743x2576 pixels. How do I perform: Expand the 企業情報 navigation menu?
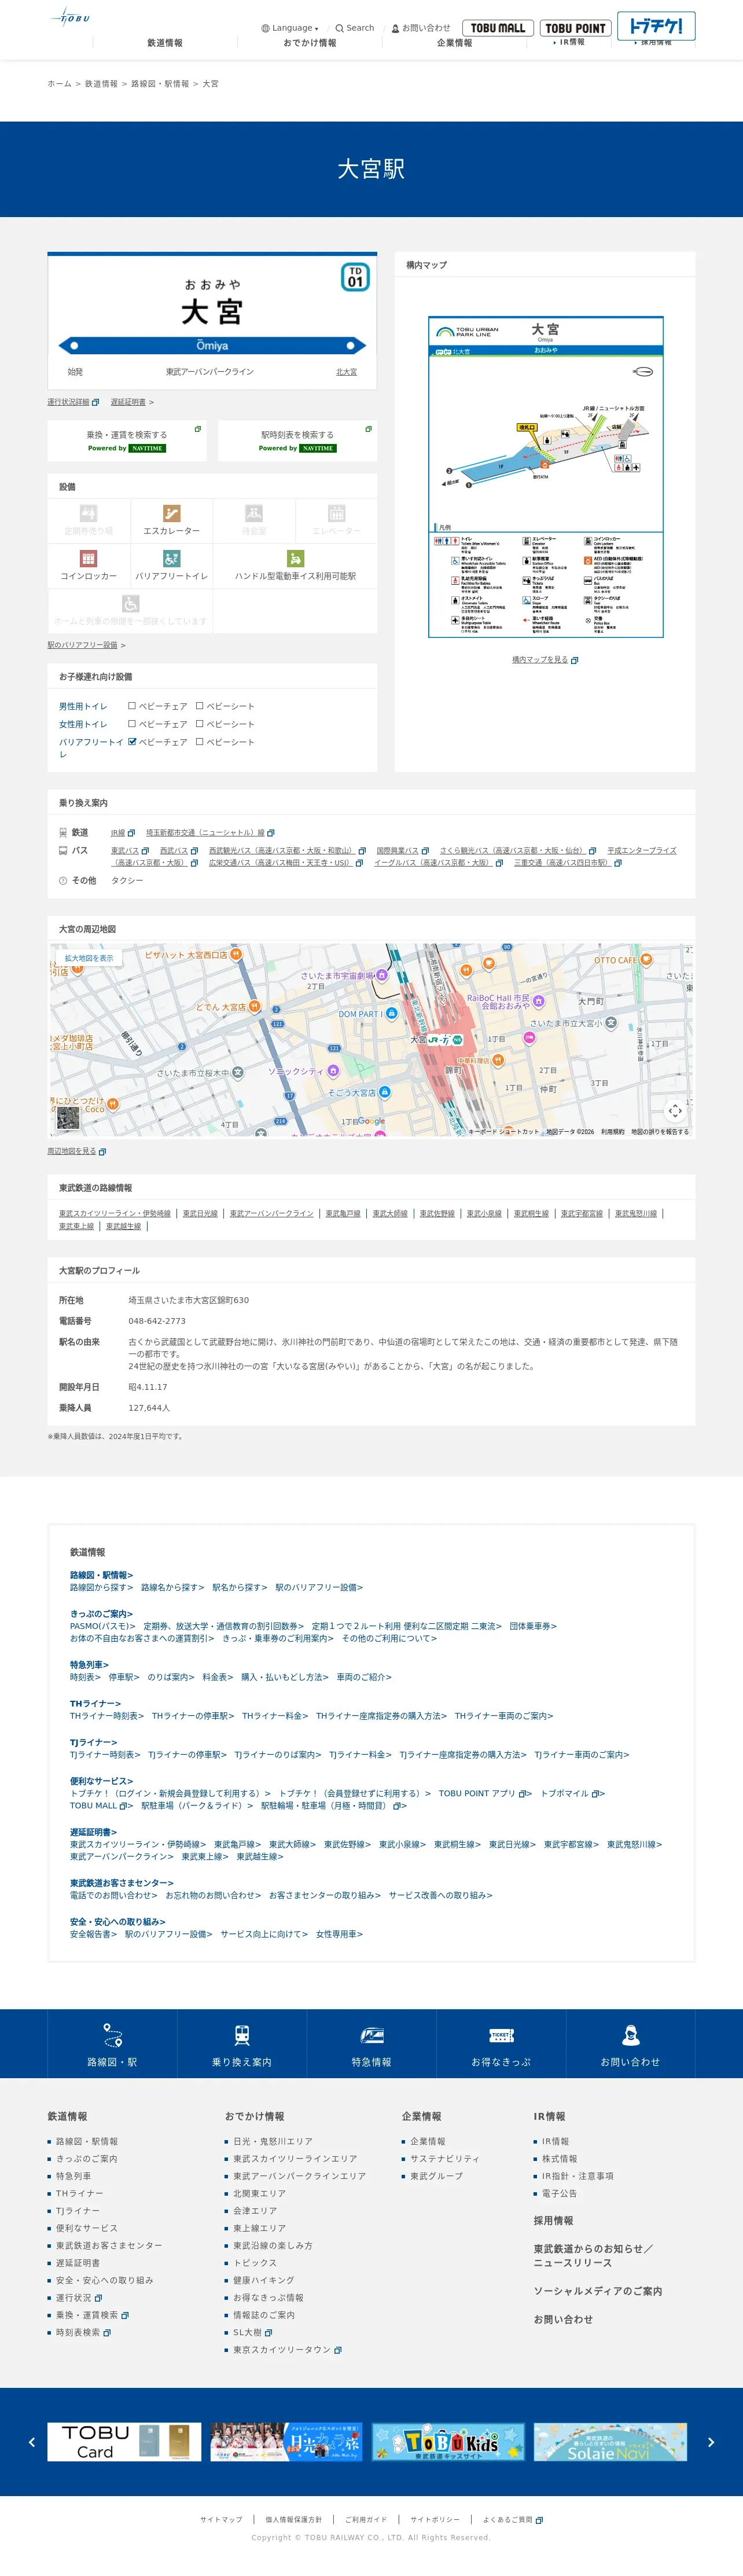click(x=455, y=43)
